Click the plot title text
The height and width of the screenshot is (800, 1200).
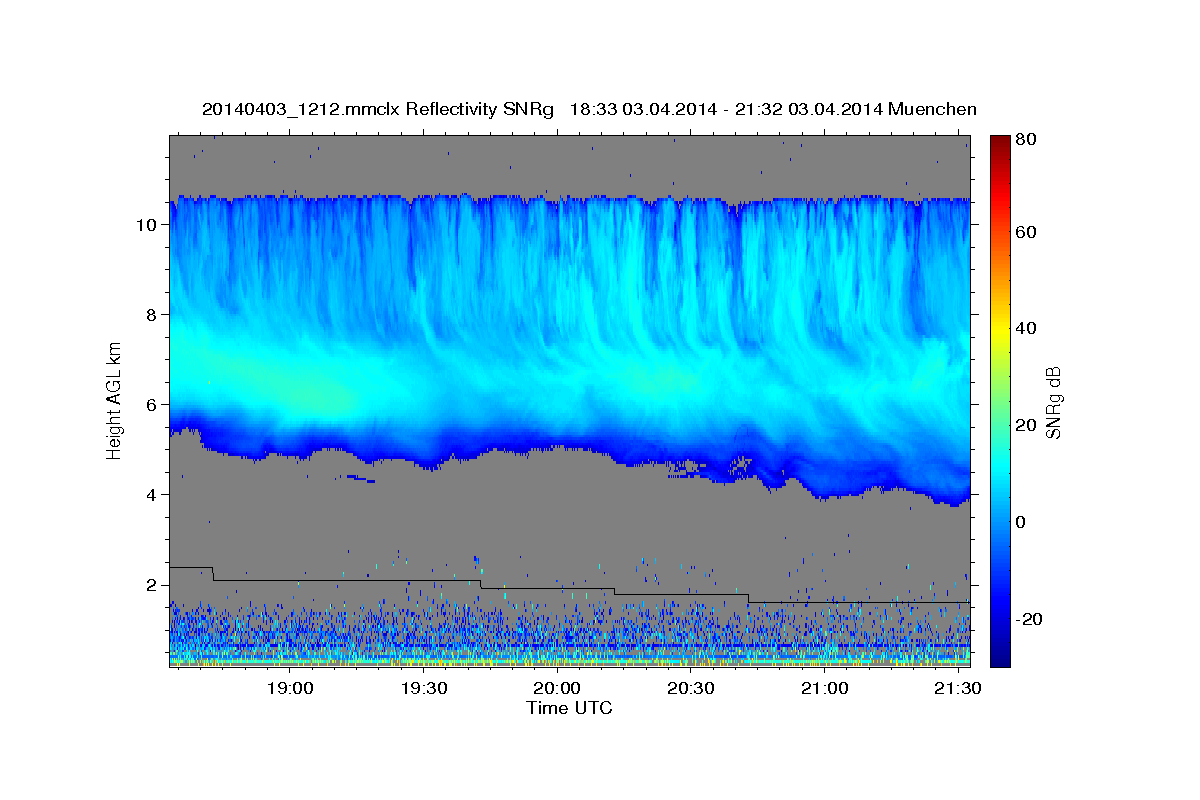click(589, 109)
